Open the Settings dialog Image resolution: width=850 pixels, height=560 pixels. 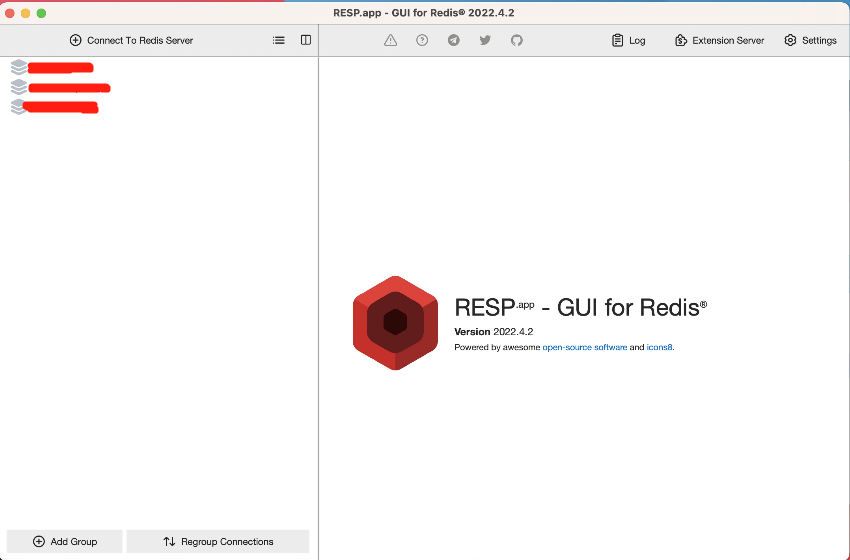[810, 40]
